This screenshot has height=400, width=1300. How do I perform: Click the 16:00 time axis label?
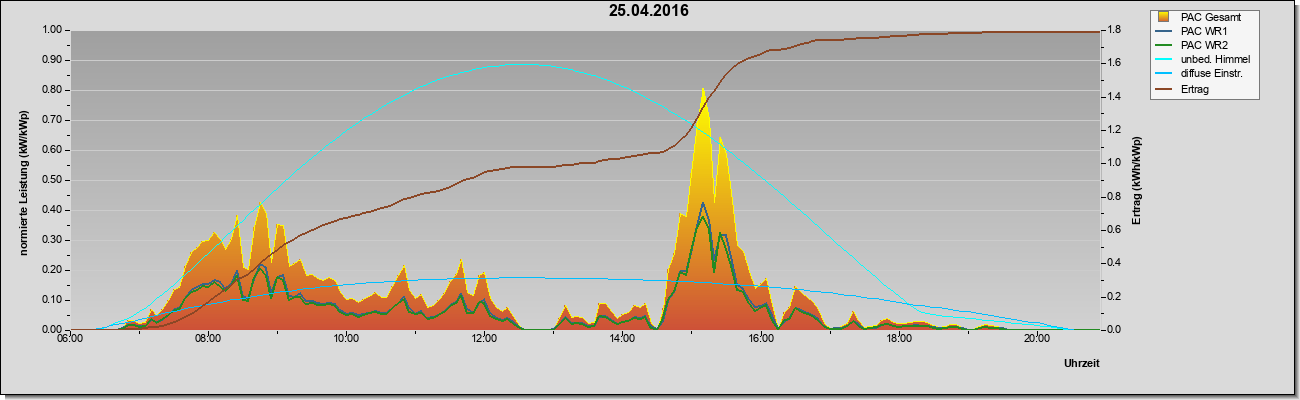760,338
